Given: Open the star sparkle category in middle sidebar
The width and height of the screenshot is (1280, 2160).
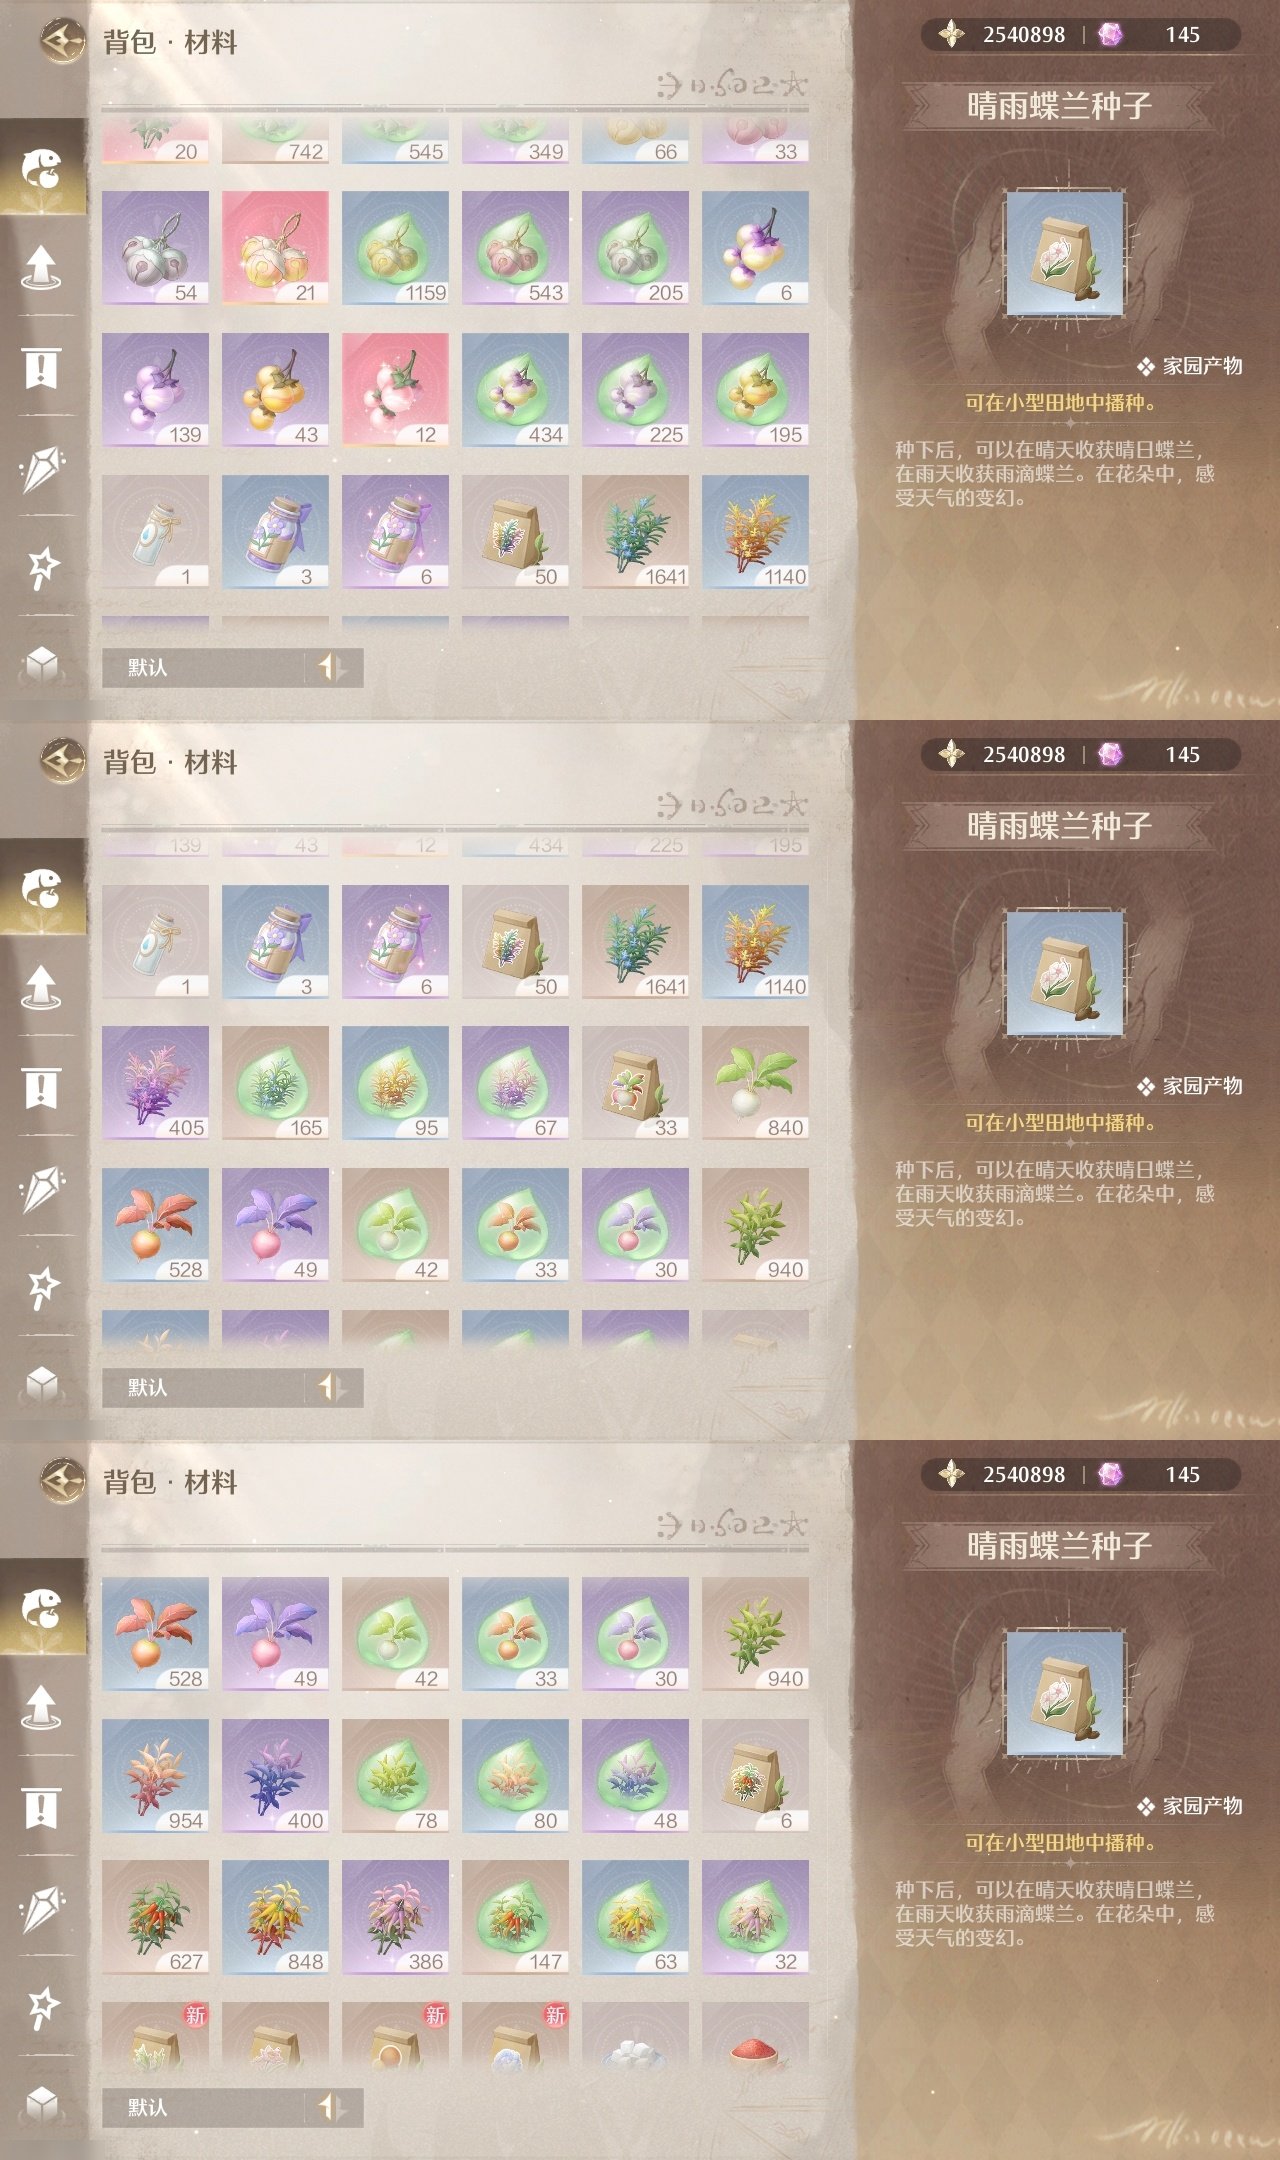Looking at the screenshot, I should coord(42,1288).
